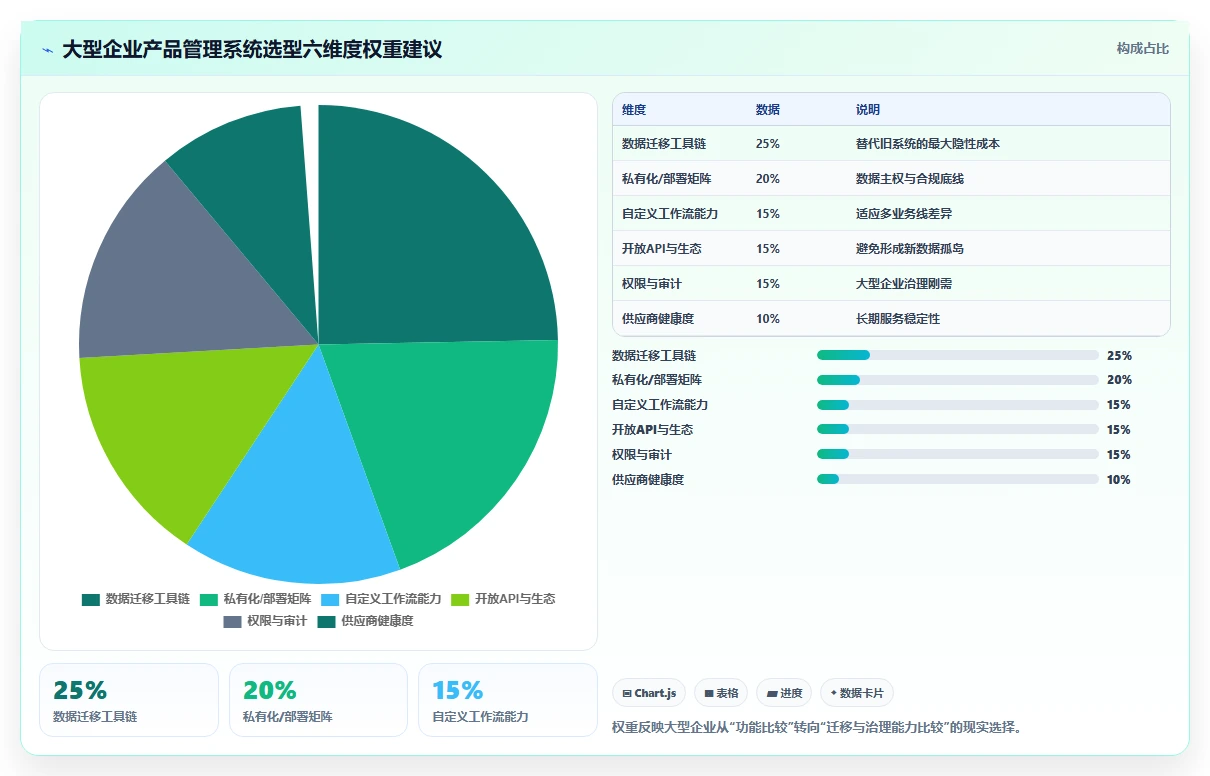Viewport: 1210px width, 776px height.
Task: Click table cell 权限与审计
Action: click(652, 284)
